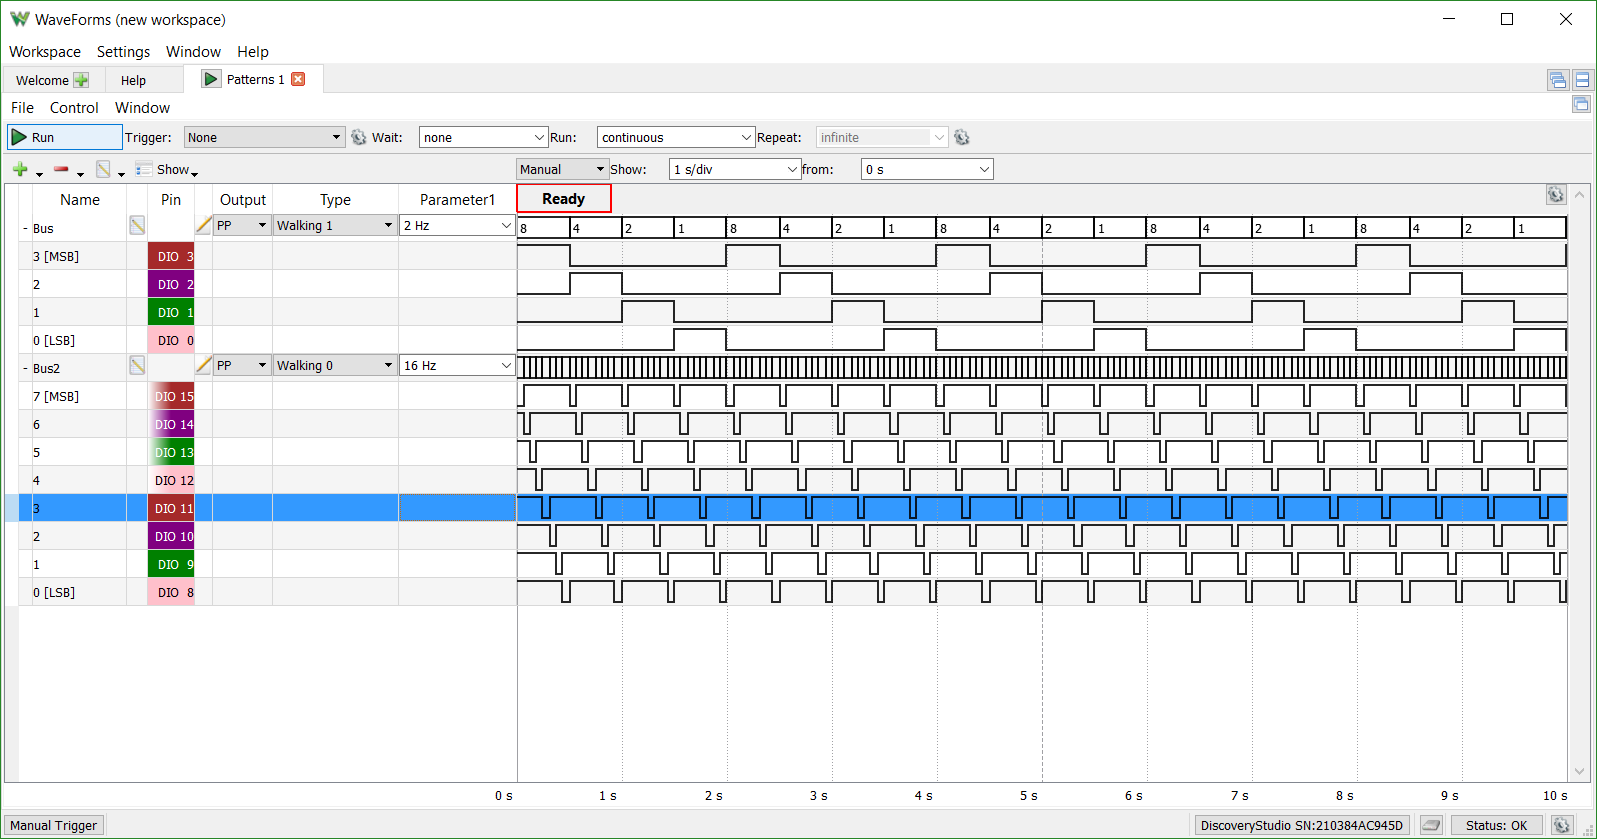Click the green plus on Welcome tab

tap(81, 80)
